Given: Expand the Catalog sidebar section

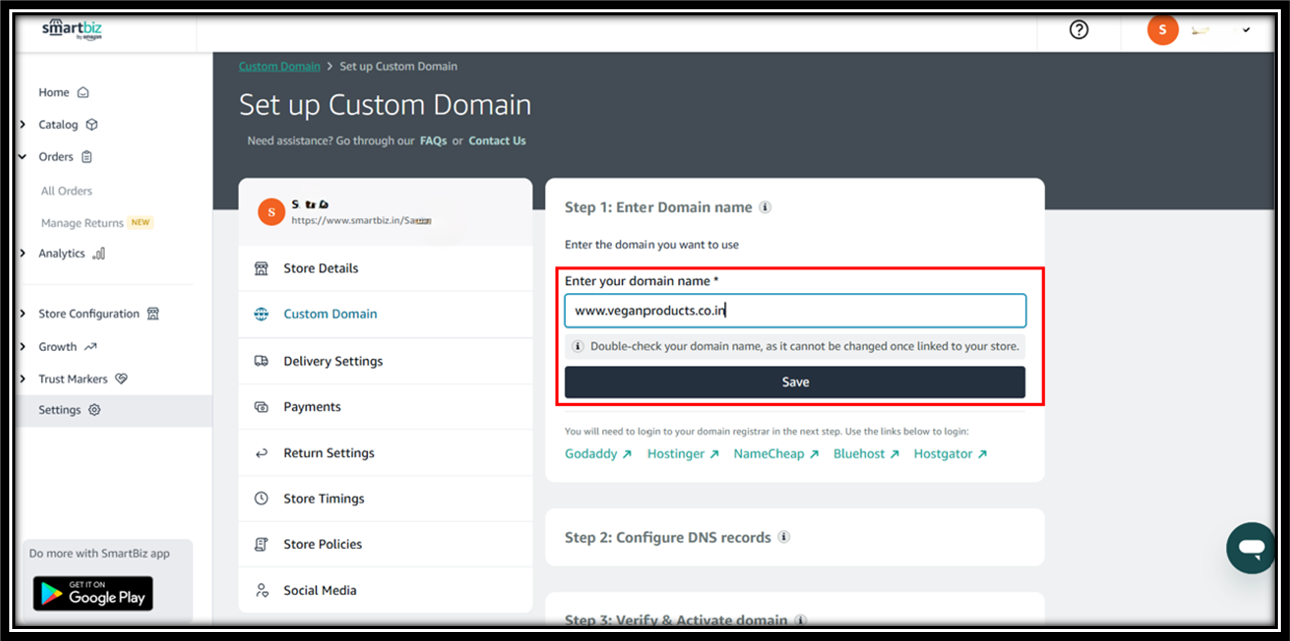Looking at the screenshot, I should [x=23, y=125].
